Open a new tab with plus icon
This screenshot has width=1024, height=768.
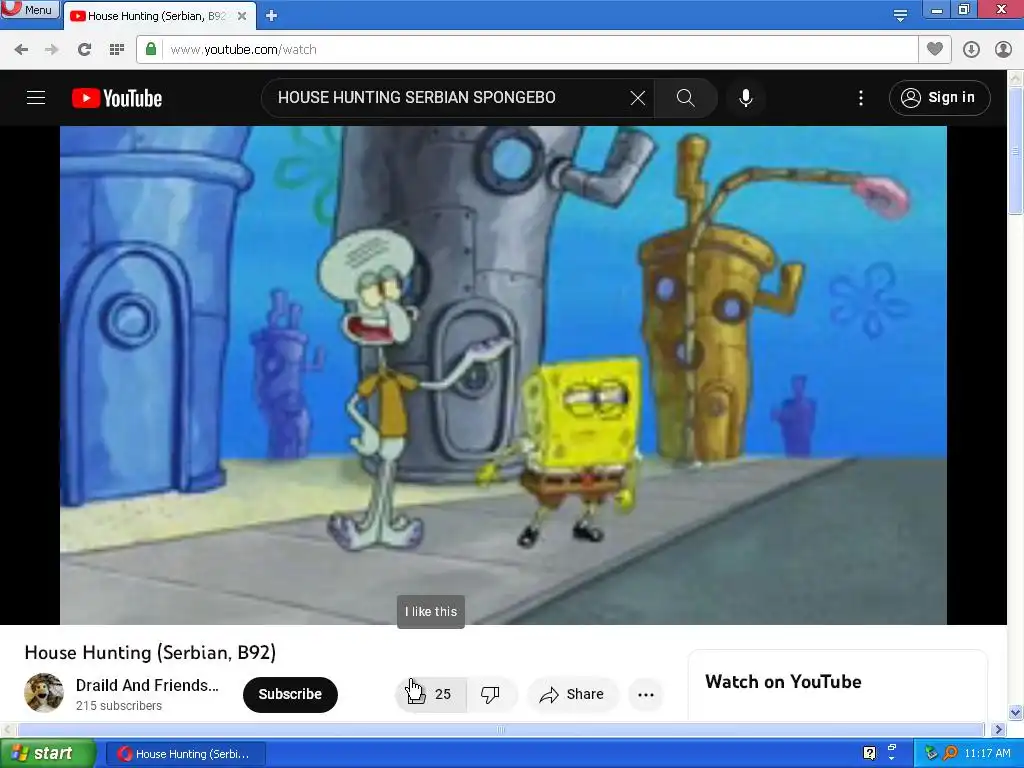coord(272,16)
